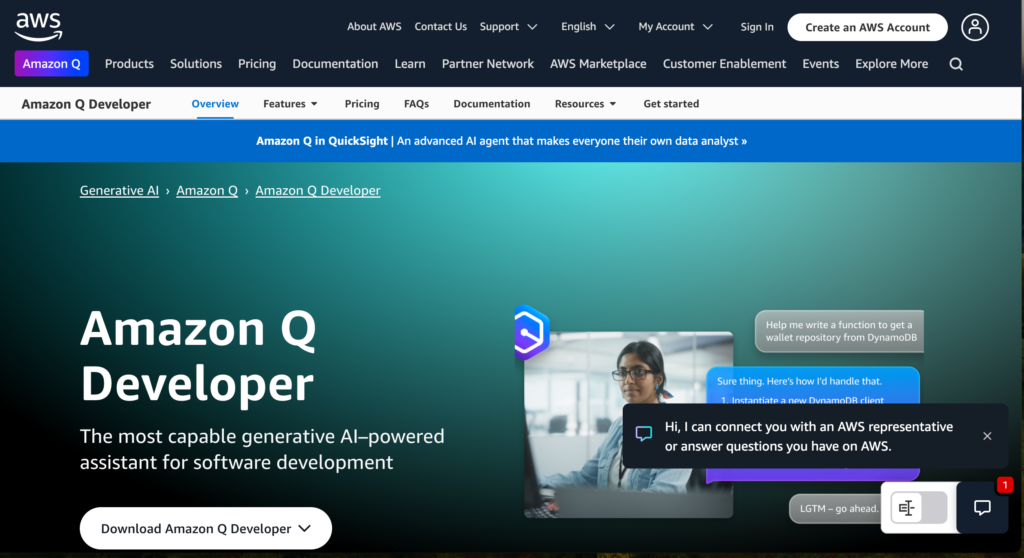Image resolution: width=1024 pixels, height=558 pixels.
Task: Click the Amazon Q Developer subnav title
Action: tap(86, 104)
